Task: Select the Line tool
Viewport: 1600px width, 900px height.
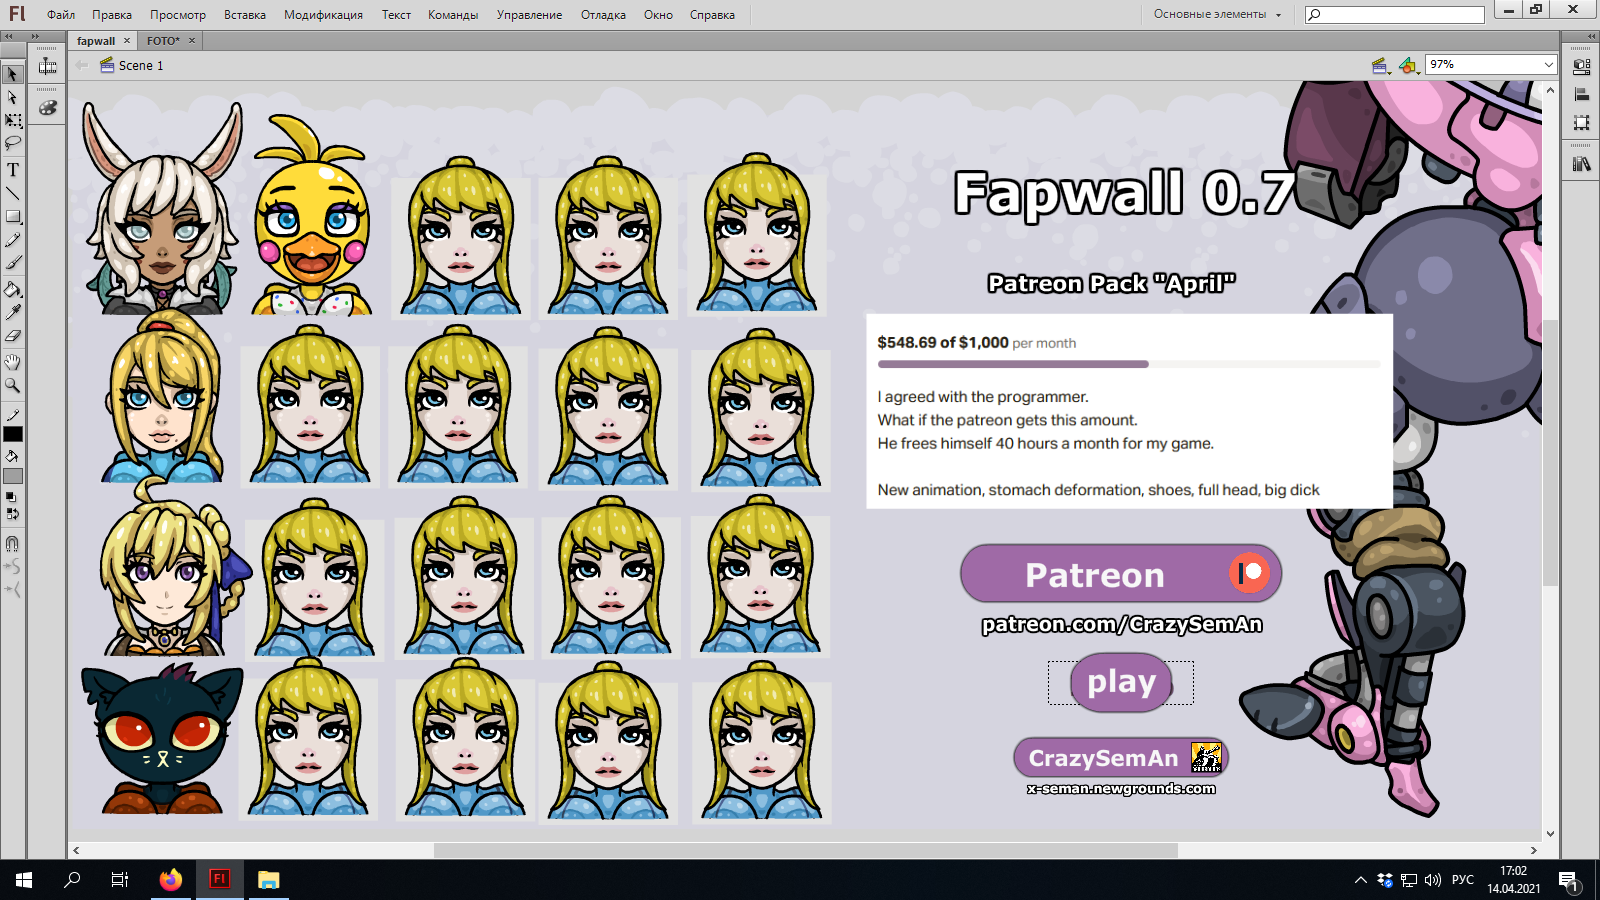Action: pyautogui.click(x=13, y=193)
